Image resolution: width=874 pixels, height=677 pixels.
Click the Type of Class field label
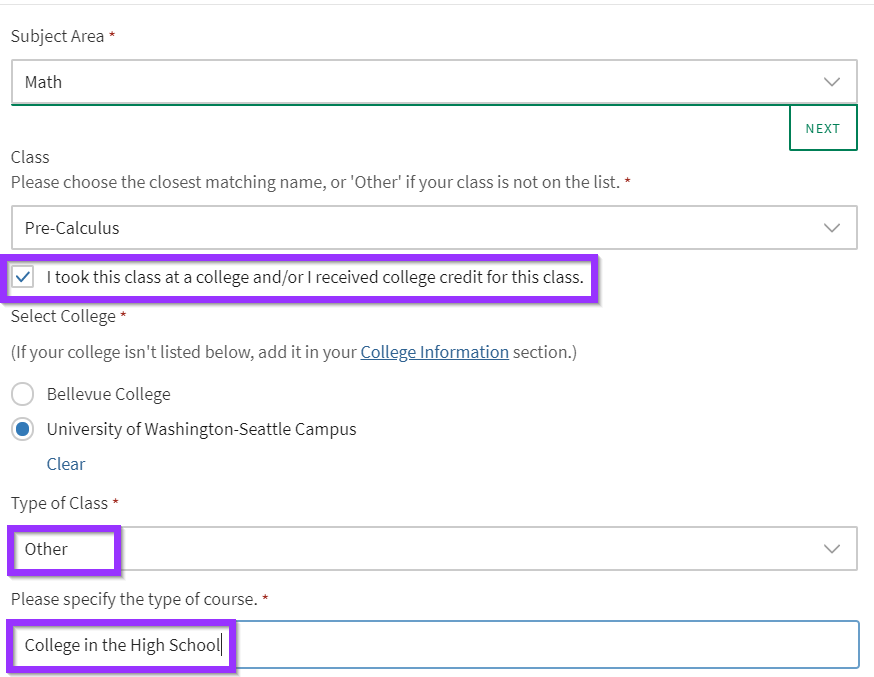[x=59, y=503]
